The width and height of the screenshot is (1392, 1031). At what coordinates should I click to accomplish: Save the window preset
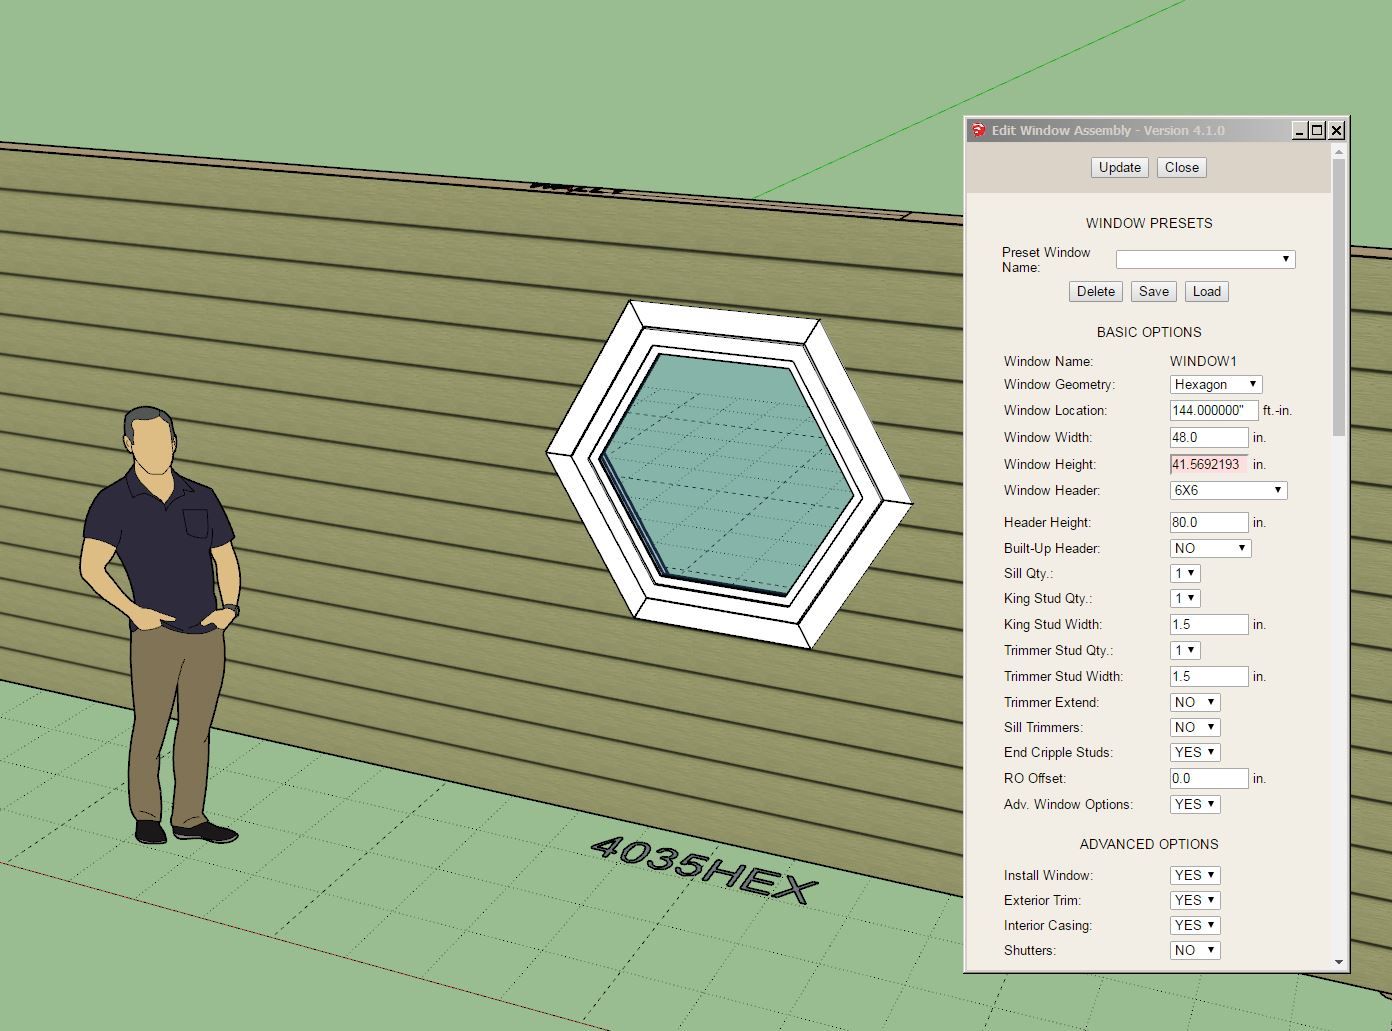coord(1153,291)
